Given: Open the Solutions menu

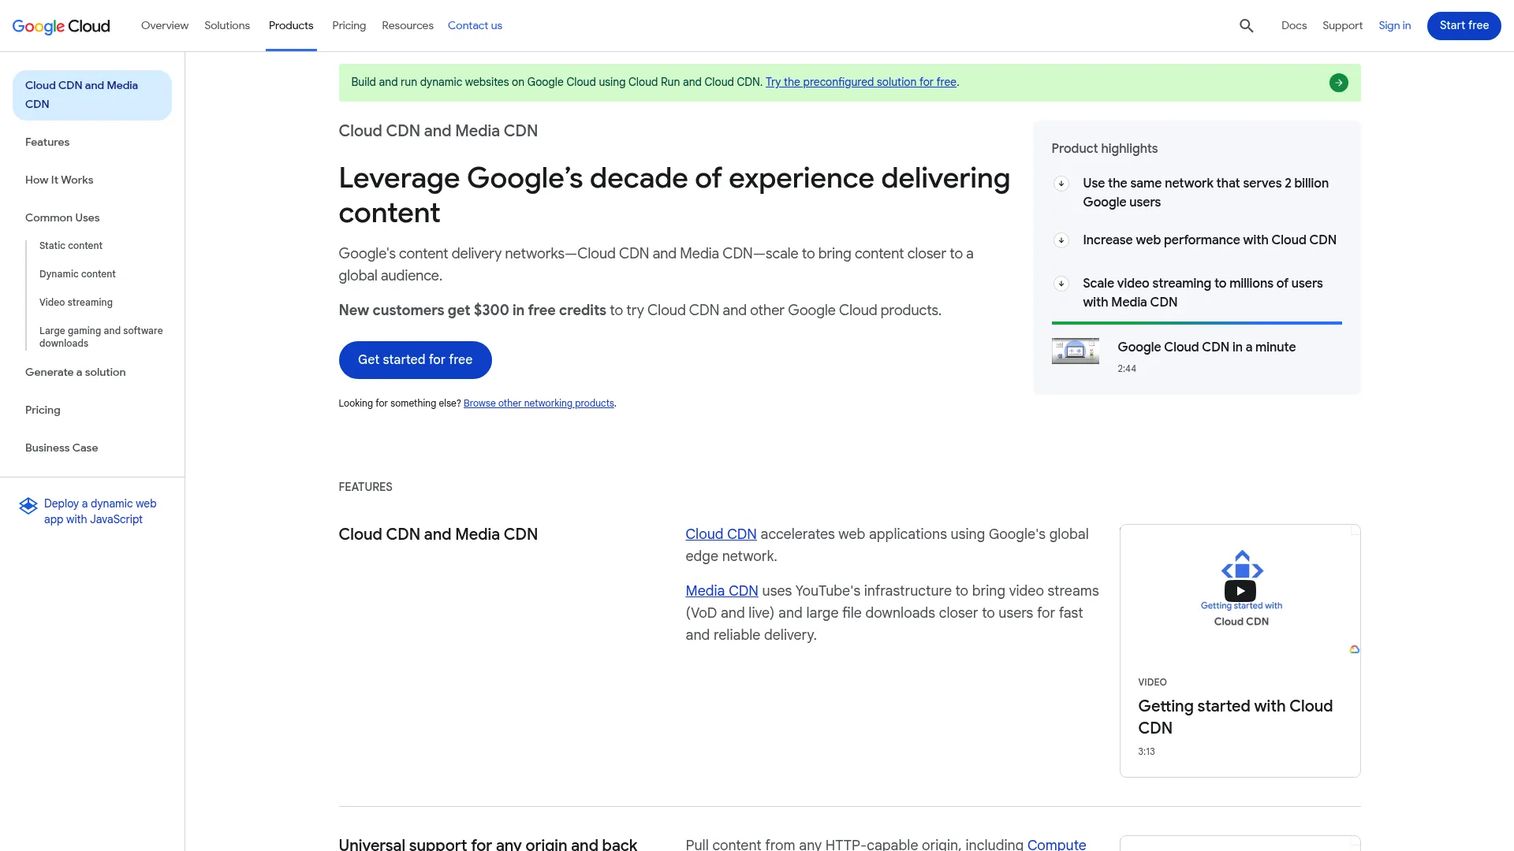Looking at the screenshot, I should 227,26.
